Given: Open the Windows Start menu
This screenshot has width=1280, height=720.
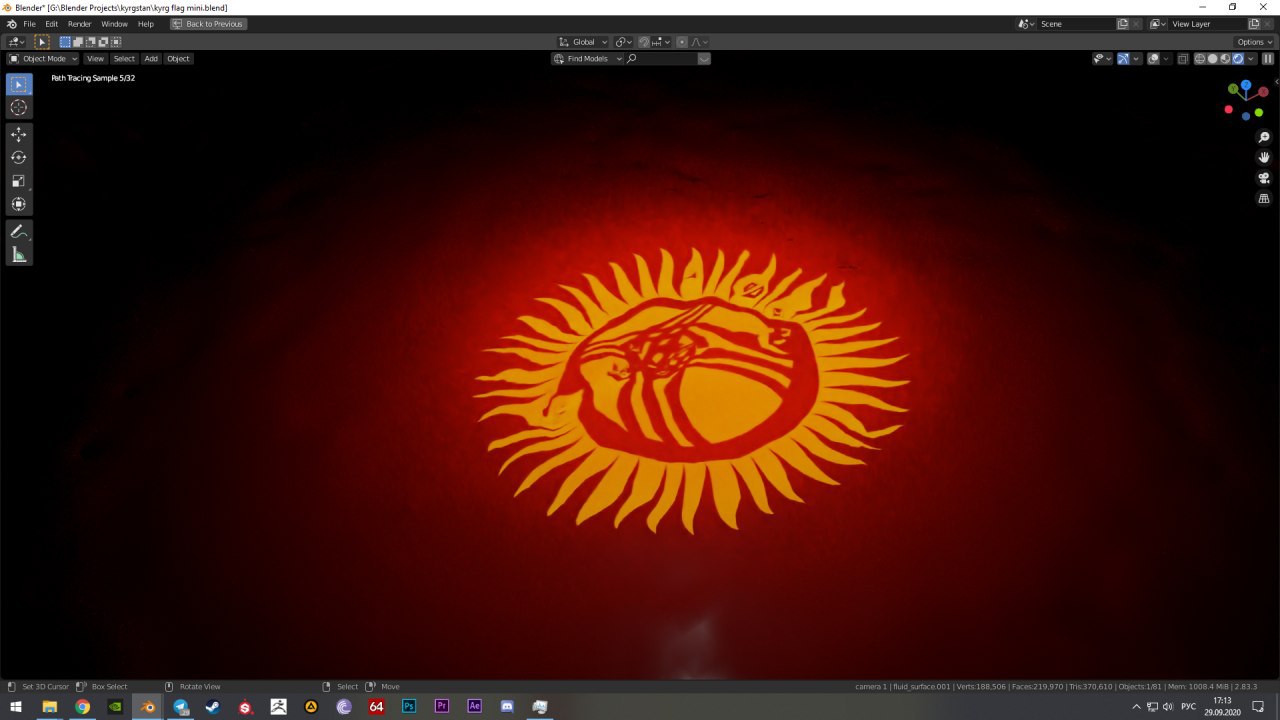Looking at the screenshot, I should [x=16, y=707].
